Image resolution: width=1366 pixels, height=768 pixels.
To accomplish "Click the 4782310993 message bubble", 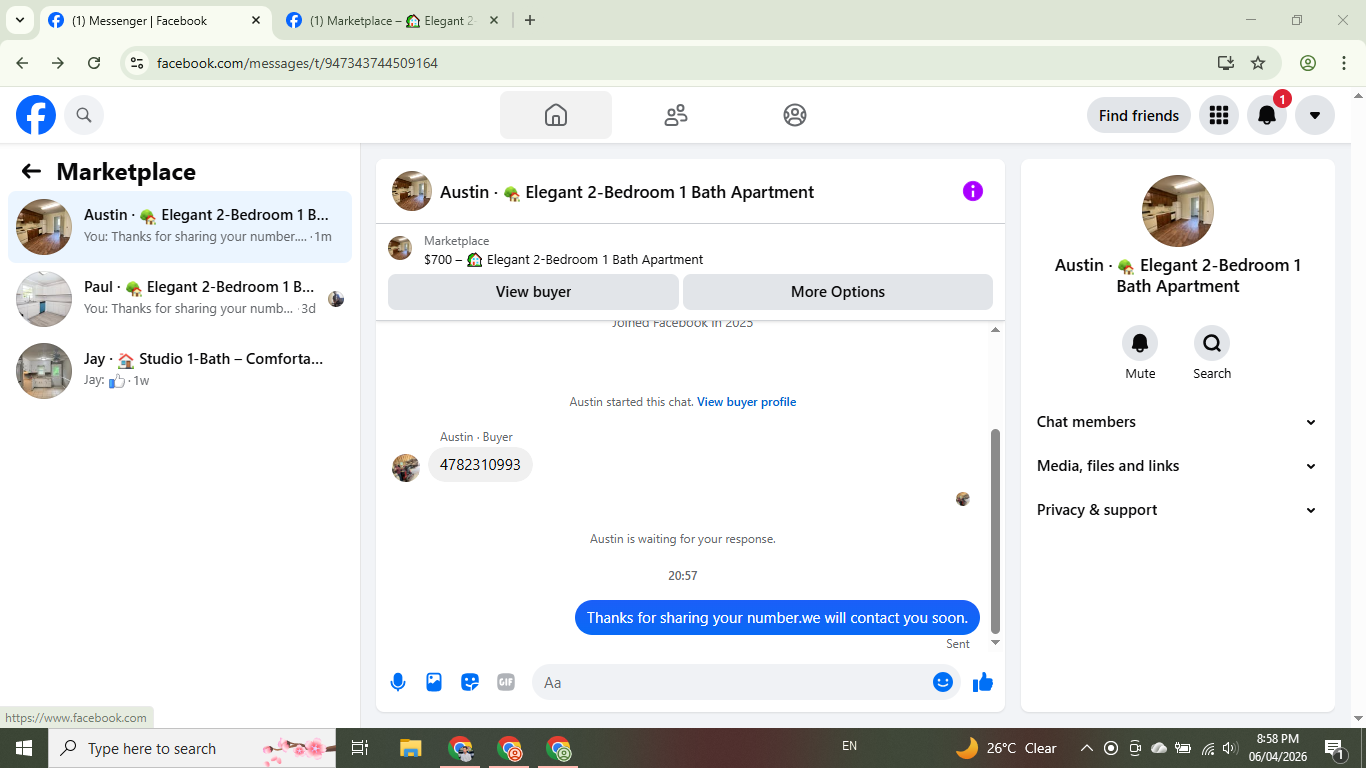I will click(480, 465).
